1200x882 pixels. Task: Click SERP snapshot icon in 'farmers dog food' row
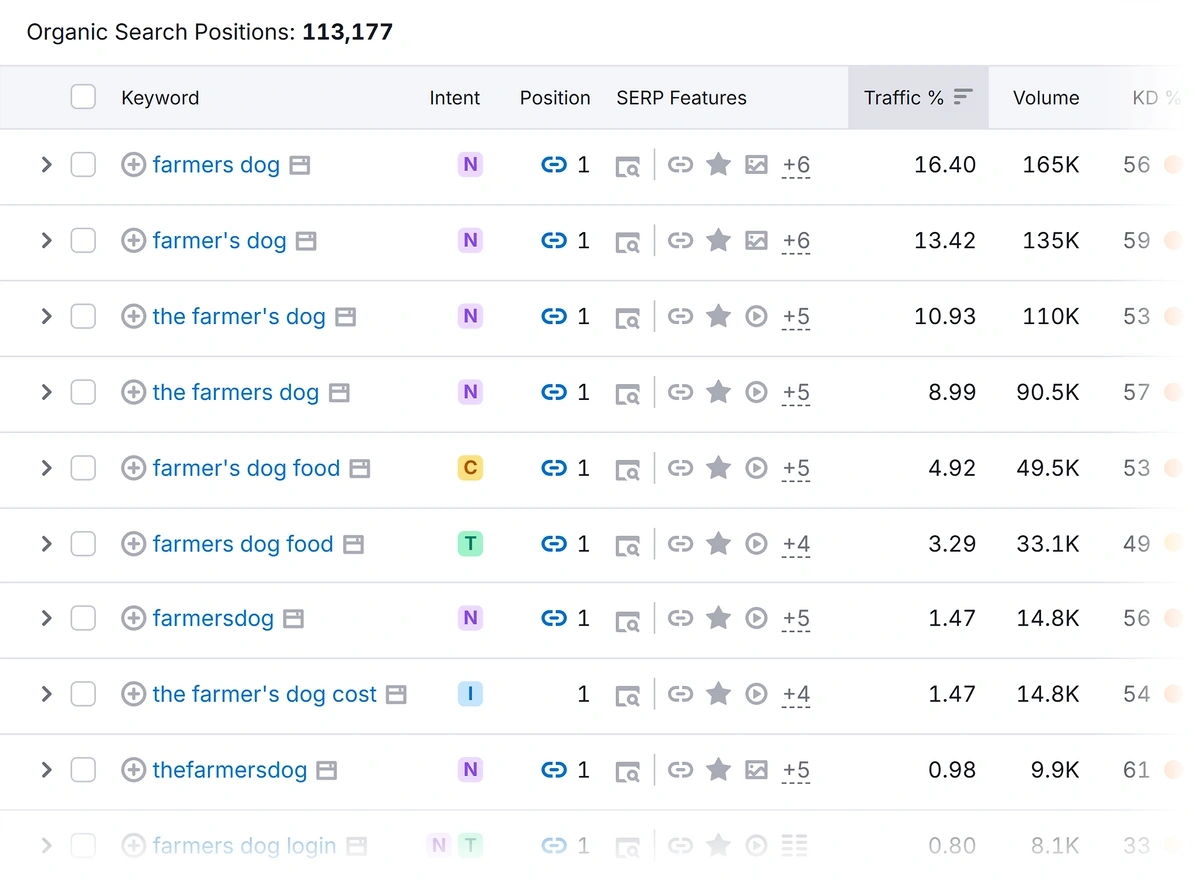click(627, 545)
